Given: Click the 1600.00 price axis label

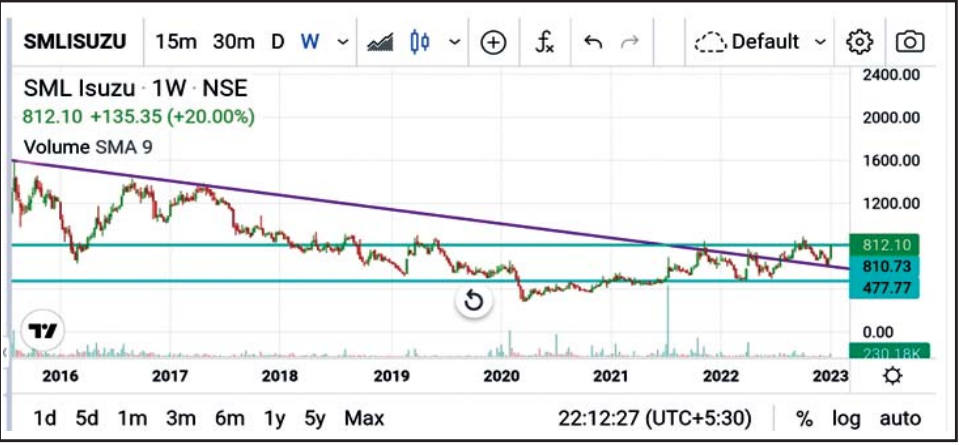Looking at the screenshot, I should [891, 161].
